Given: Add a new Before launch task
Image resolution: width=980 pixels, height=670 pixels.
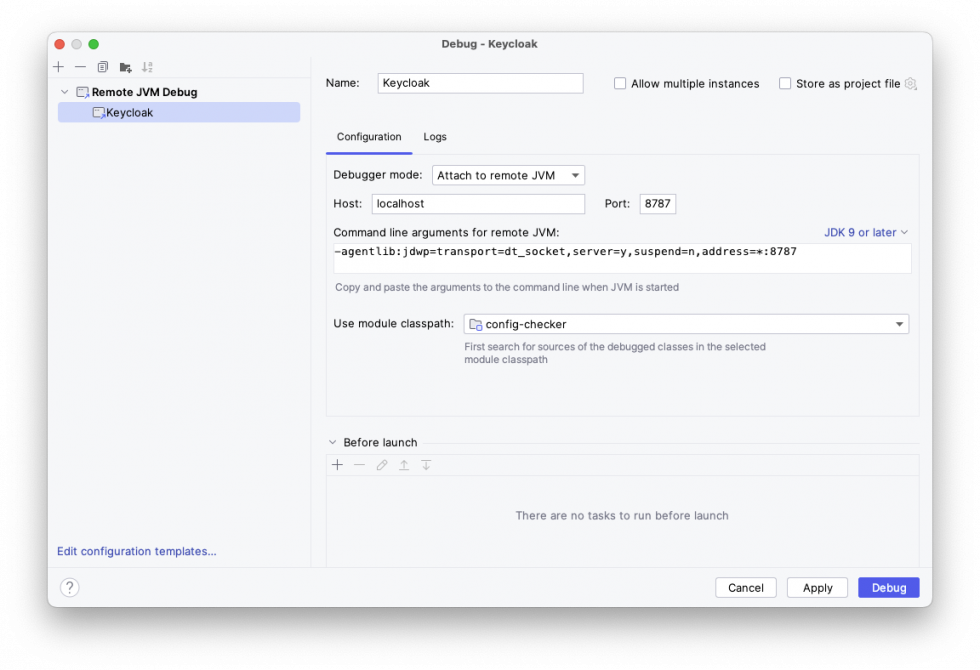Looking at the screenshot, I should coord(337,464).
